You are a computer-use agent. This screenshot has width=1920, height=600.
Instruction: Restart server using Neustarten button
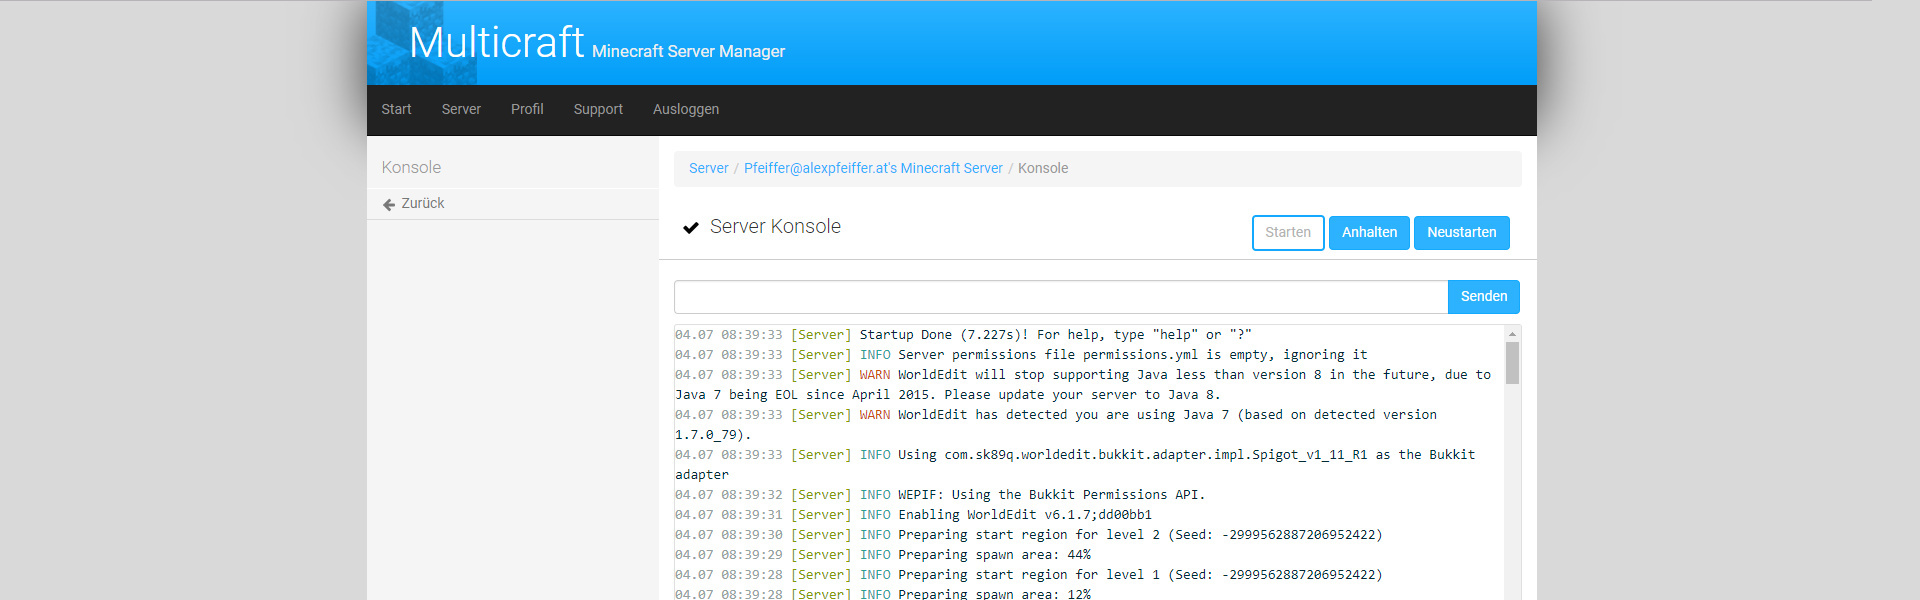click(x=1461, y=233)
